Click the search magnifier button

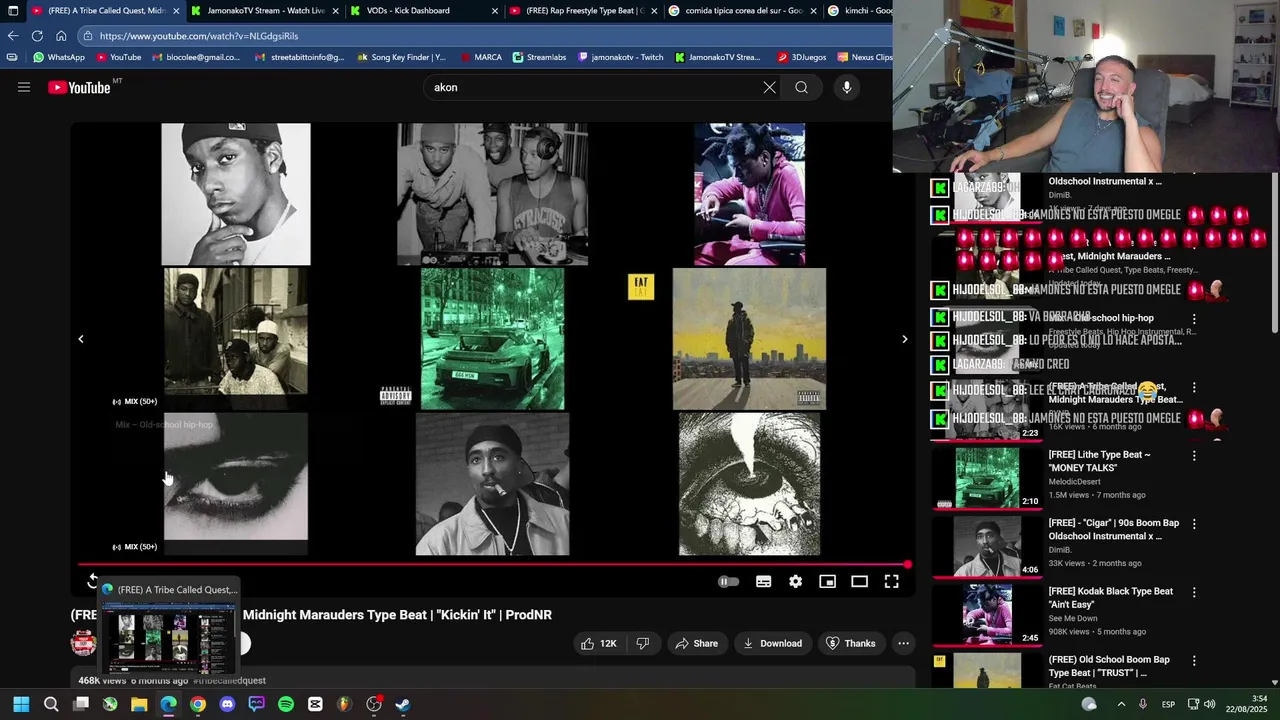[x=801, y=87]
